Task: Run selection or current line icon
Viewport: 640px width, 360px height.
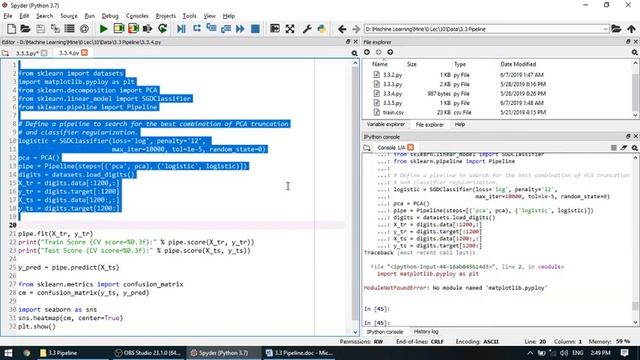Action: (148, 29)
